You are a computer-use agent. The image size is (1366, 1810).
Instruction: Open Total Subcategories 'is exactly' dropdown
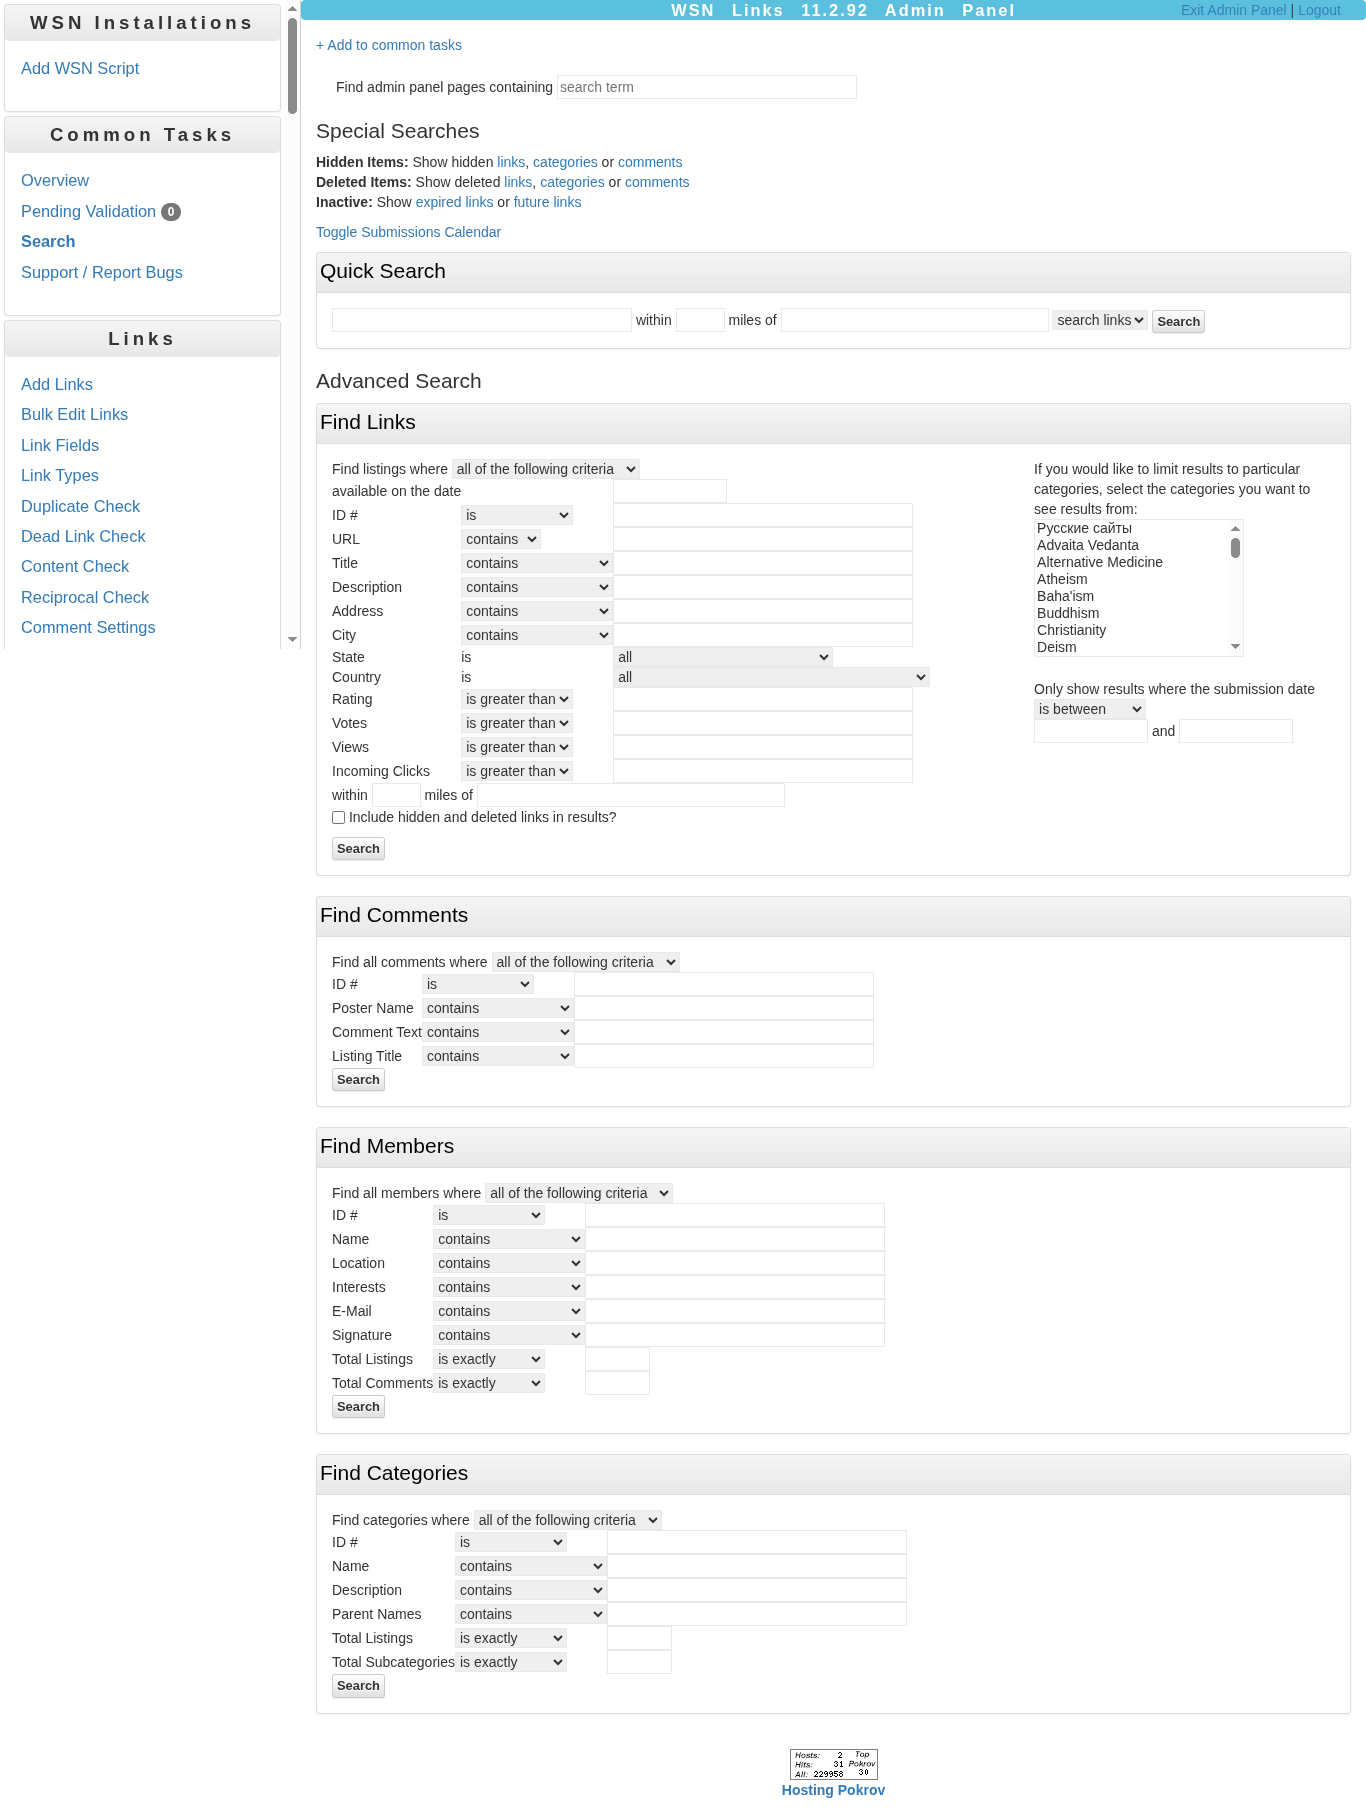tap(511, 1662)
